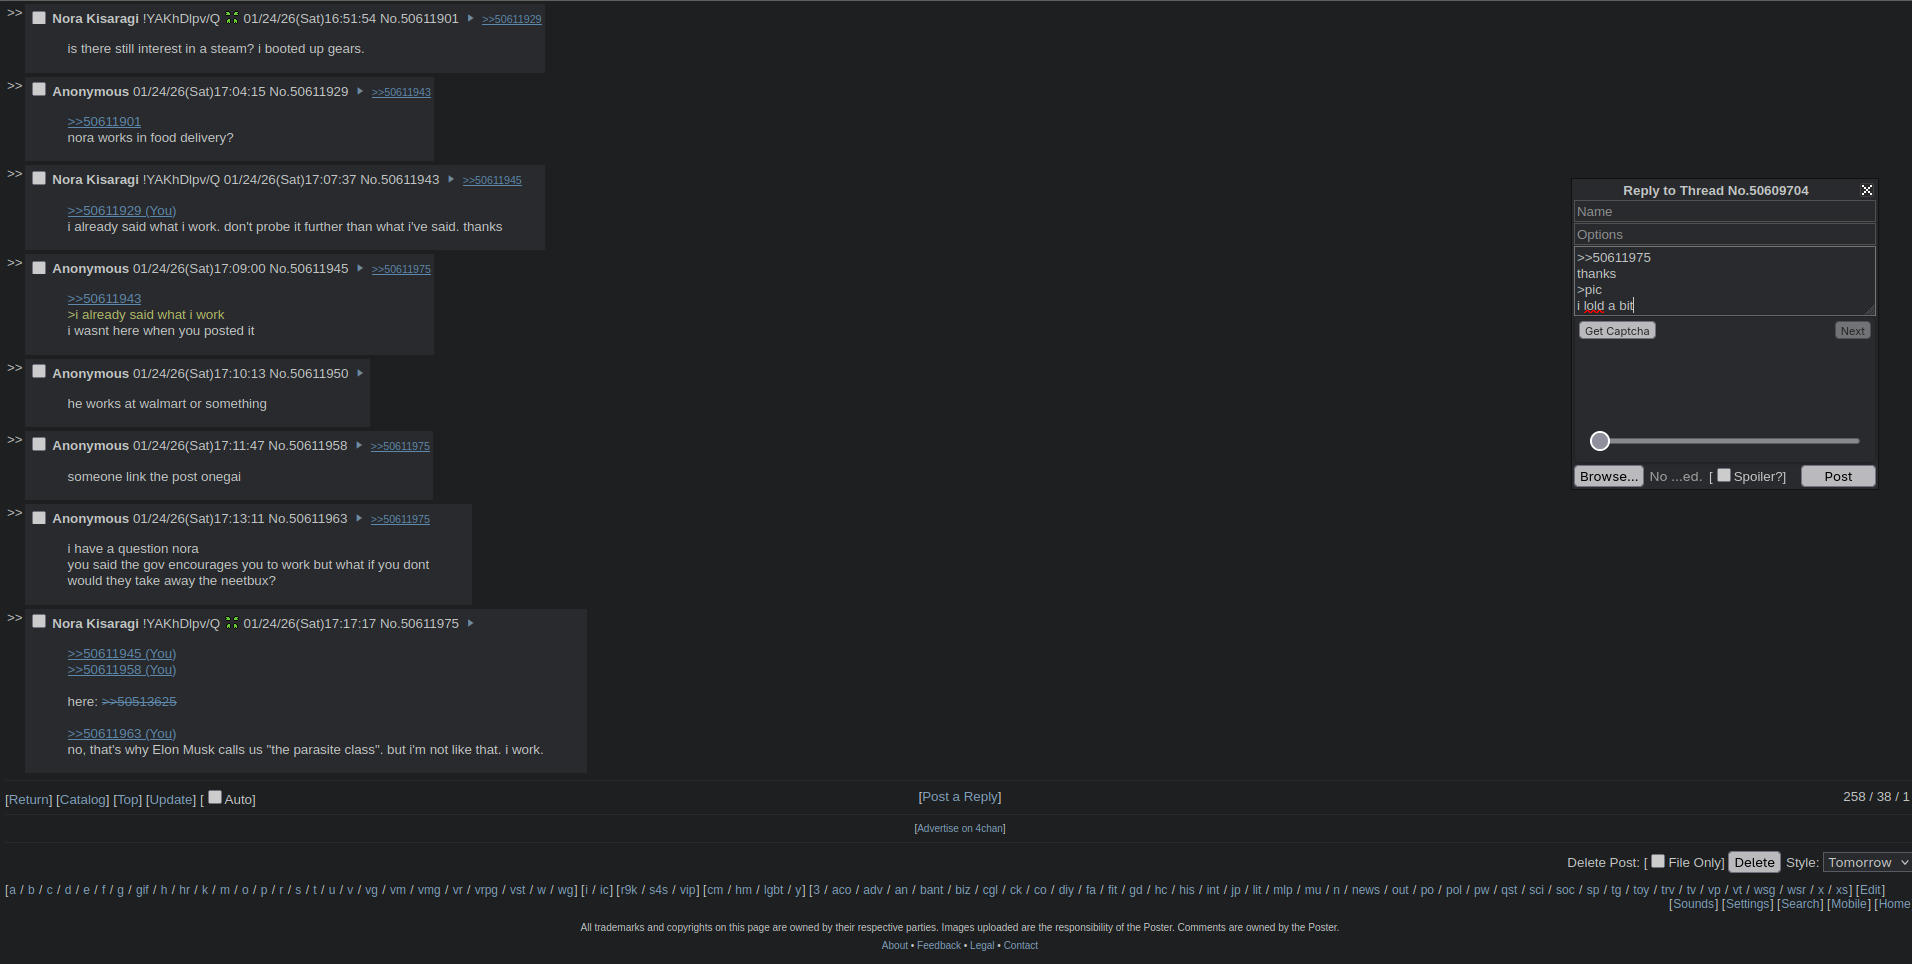
Task: Open the [Sounds] footer link
Action: pos(1693,904)
